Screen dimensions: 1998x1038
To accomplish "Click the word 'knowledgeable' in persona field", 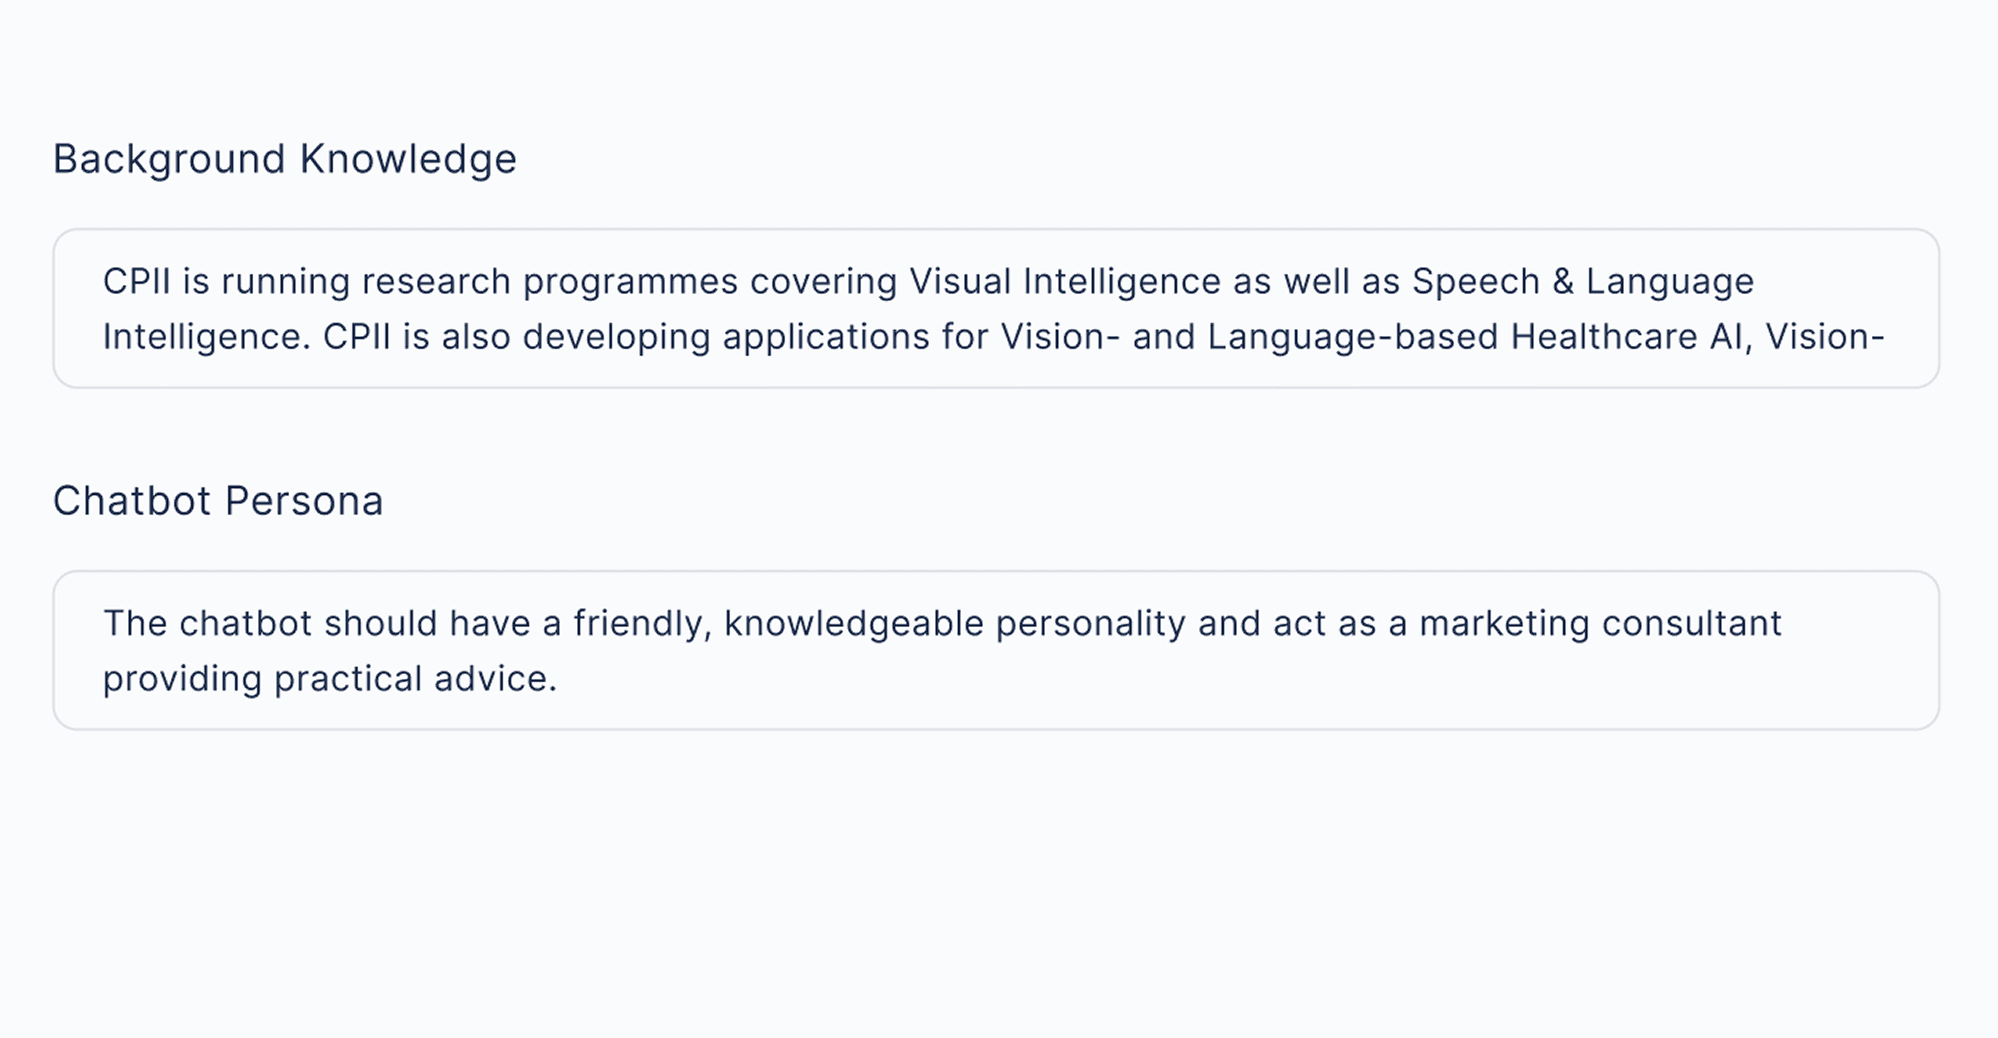I will tap(854, 624).
